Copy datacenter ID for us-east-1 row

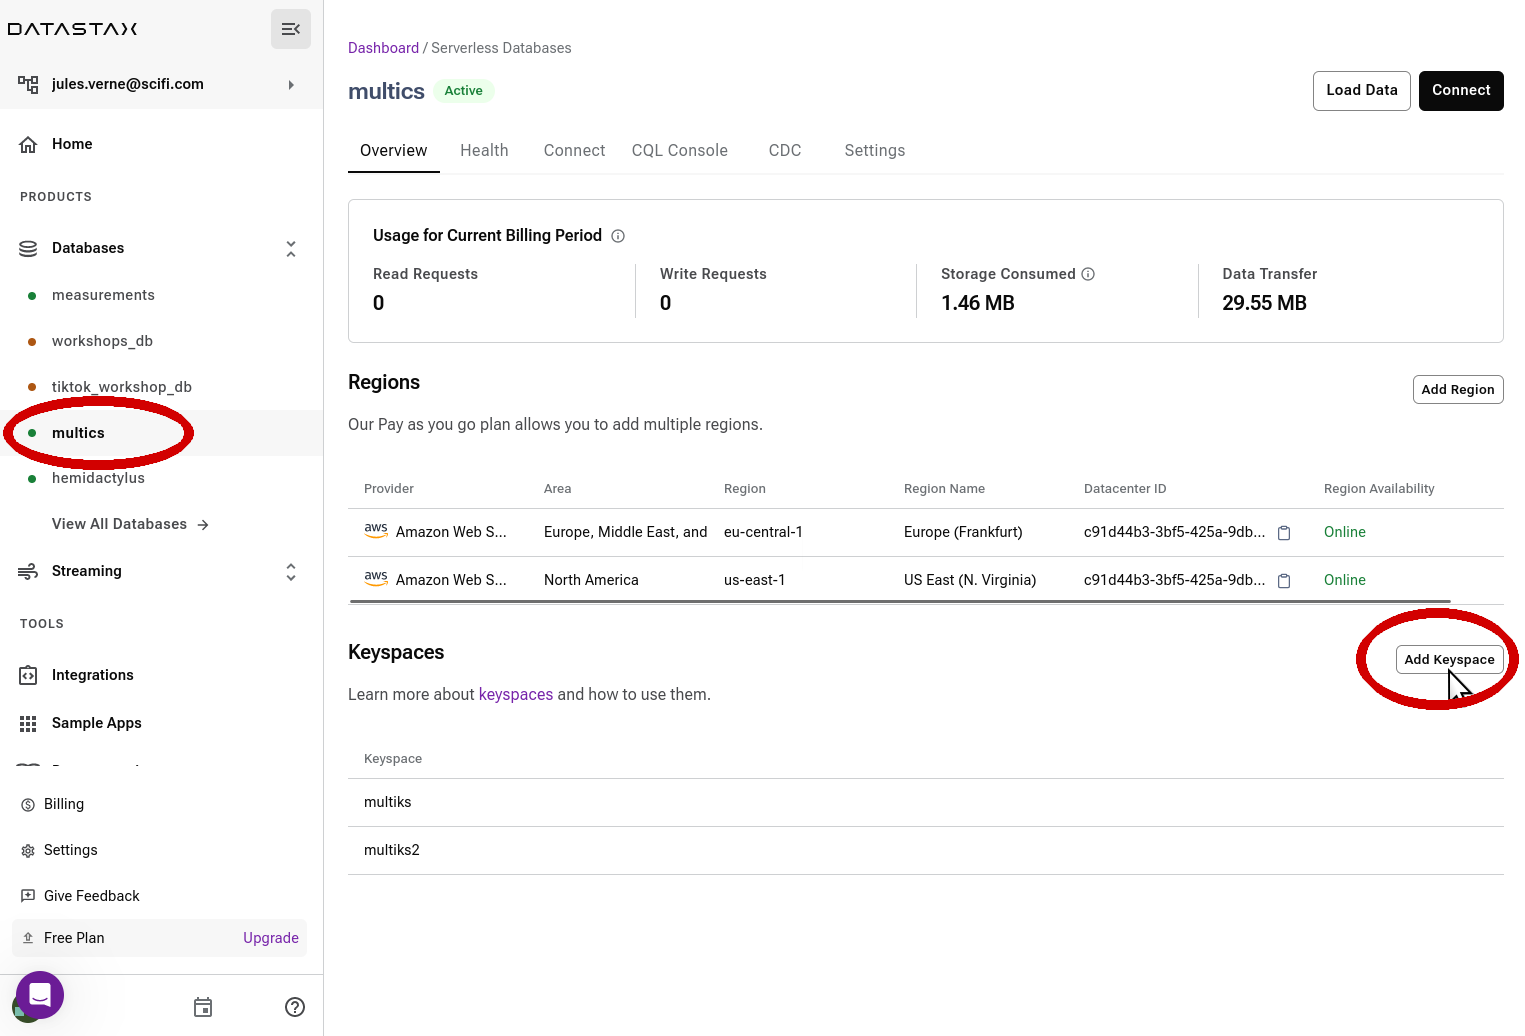coord(1284,581)
